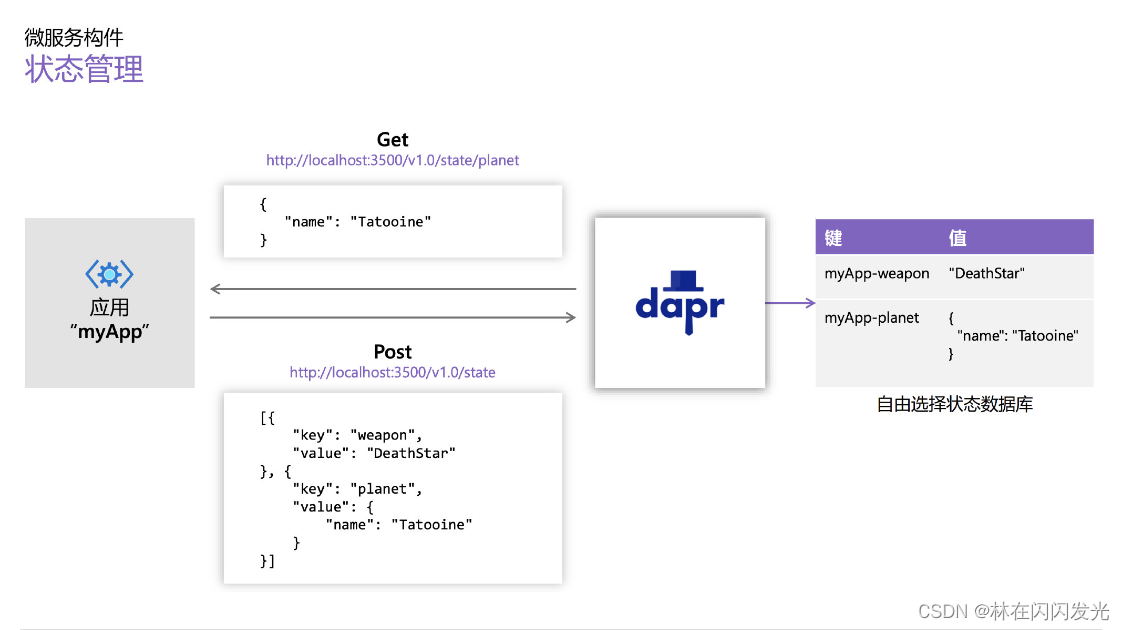Click the Post request JSON code box
The width and height of the screenshot is (1125, 630).
pos(392,487)
